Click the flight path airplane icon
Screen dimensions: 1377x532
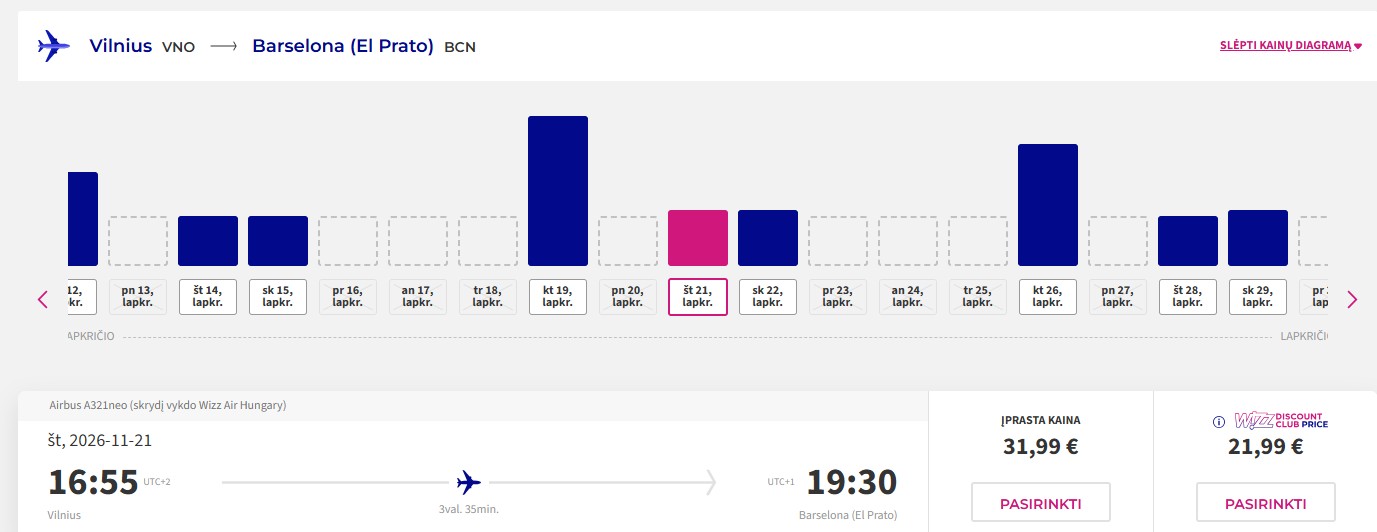click(x=468, y=483)
